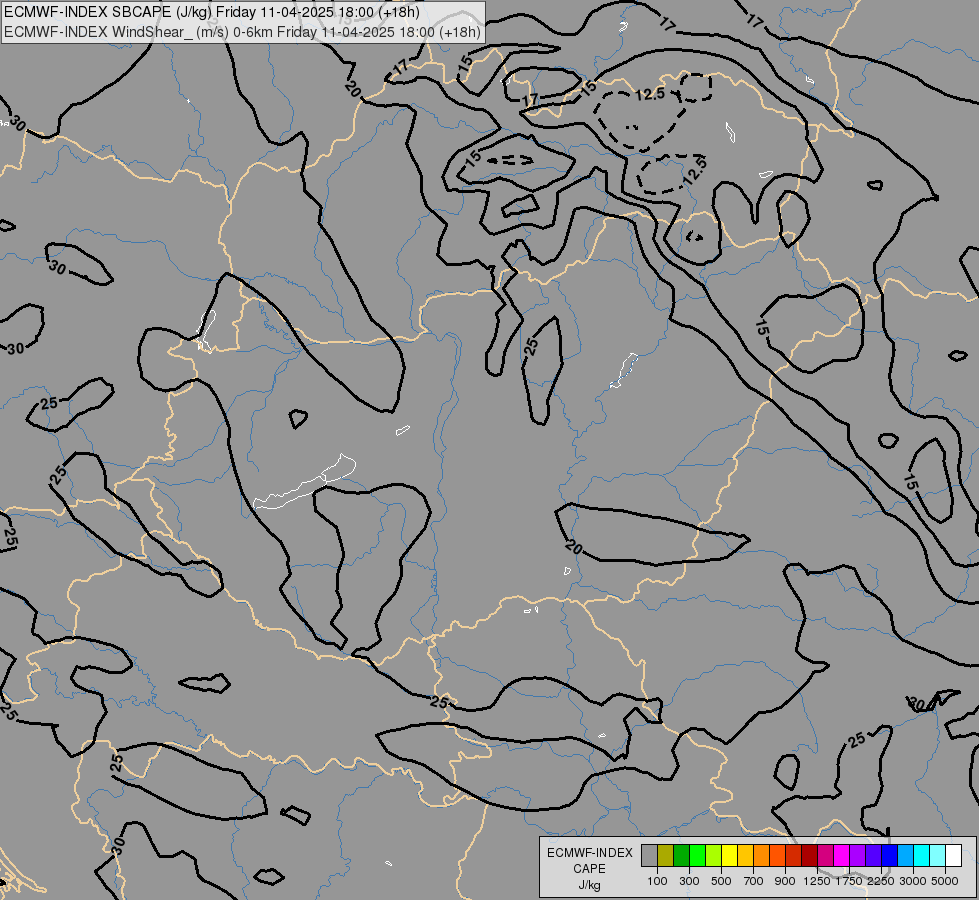Click the 700 legend tick label
Screen dimensions: 979x900
tap(754, 881)
